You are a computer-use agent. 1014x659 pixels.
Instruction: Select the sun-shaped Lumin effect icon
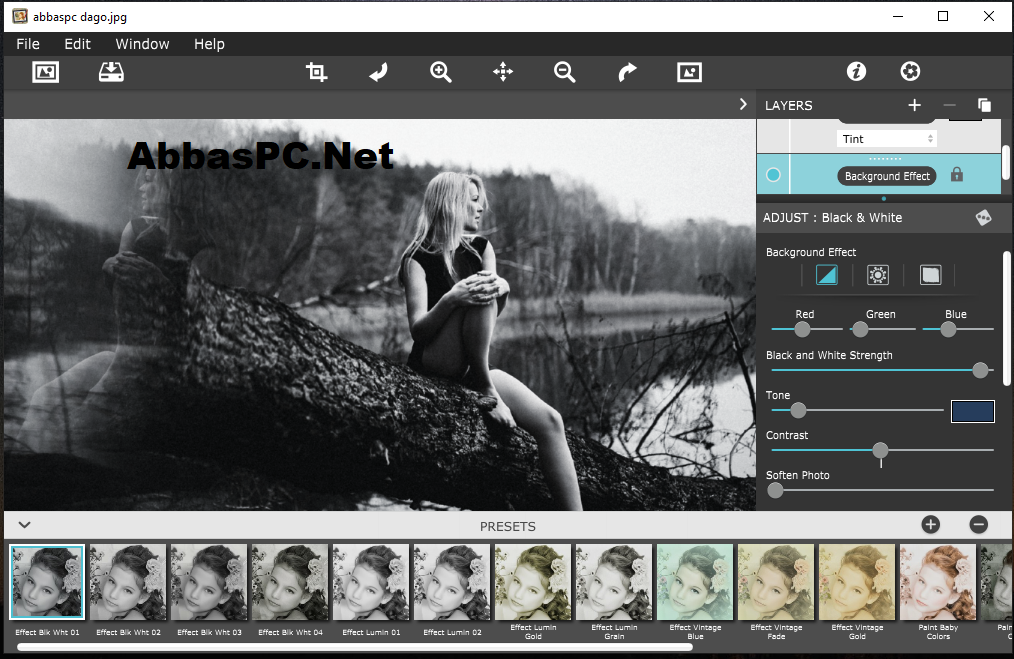pos(878,275)
